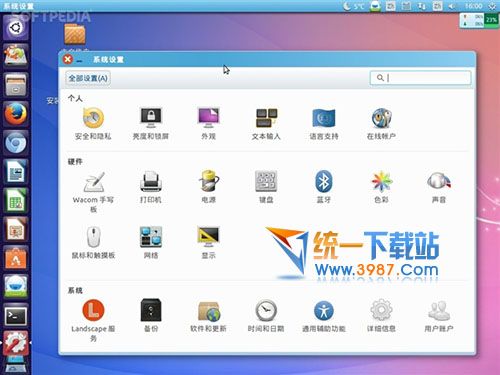Click the System Settings dock icon
Viewport: 500px width, 375px height.
tap(16, 343)
